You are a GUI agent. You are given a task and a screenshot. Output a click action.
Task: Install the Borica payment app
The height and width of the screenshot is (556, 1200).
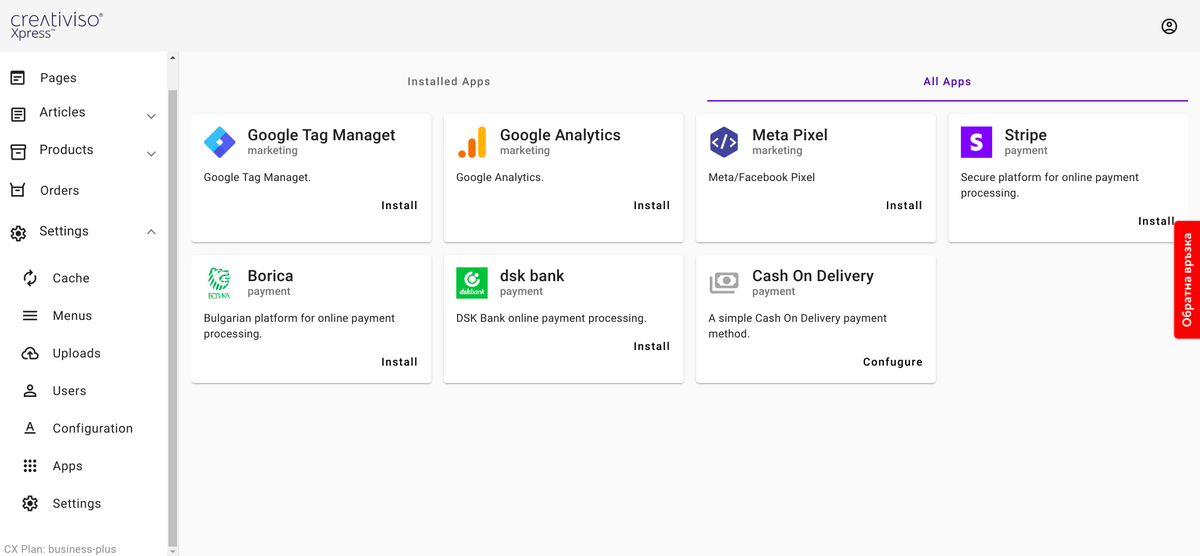pyautogui.click(x=399, y=362)
